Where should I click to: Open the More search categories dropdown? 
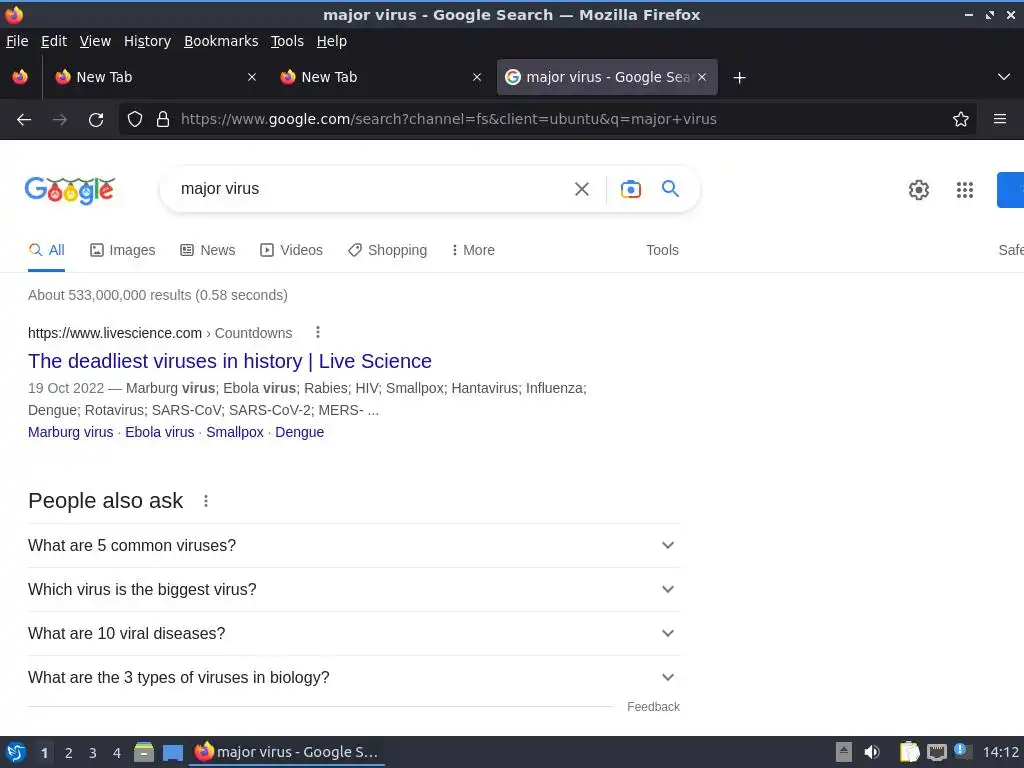tap(473, 250)
